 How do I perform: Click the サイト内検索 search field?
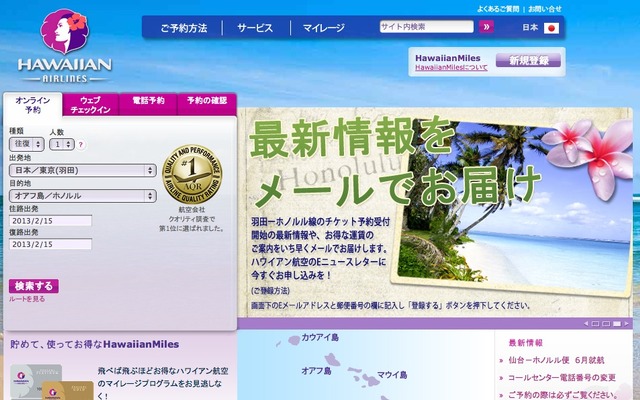pyautogui.click(x=427, y=27)
